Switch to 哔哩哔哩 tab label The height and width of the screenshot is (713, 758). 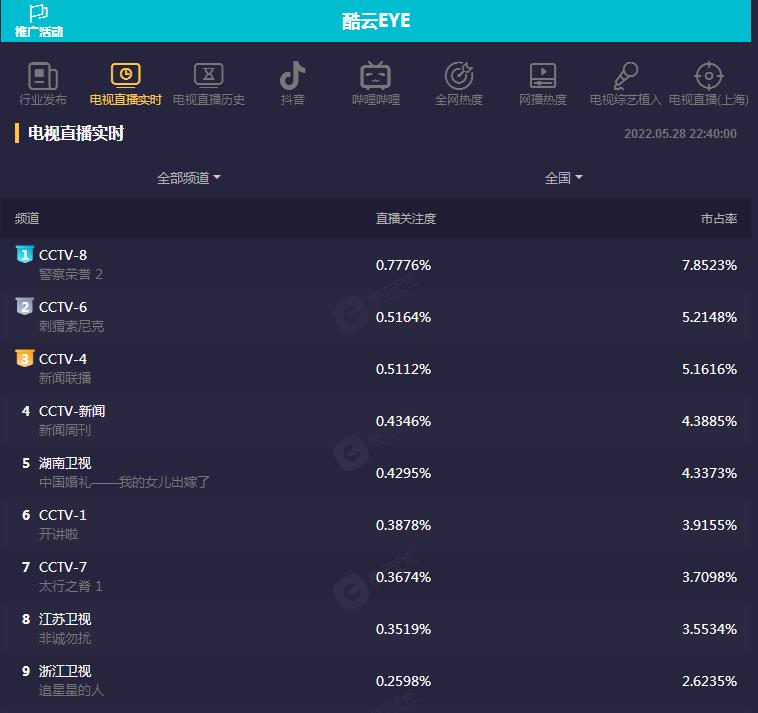coord(376,100)
